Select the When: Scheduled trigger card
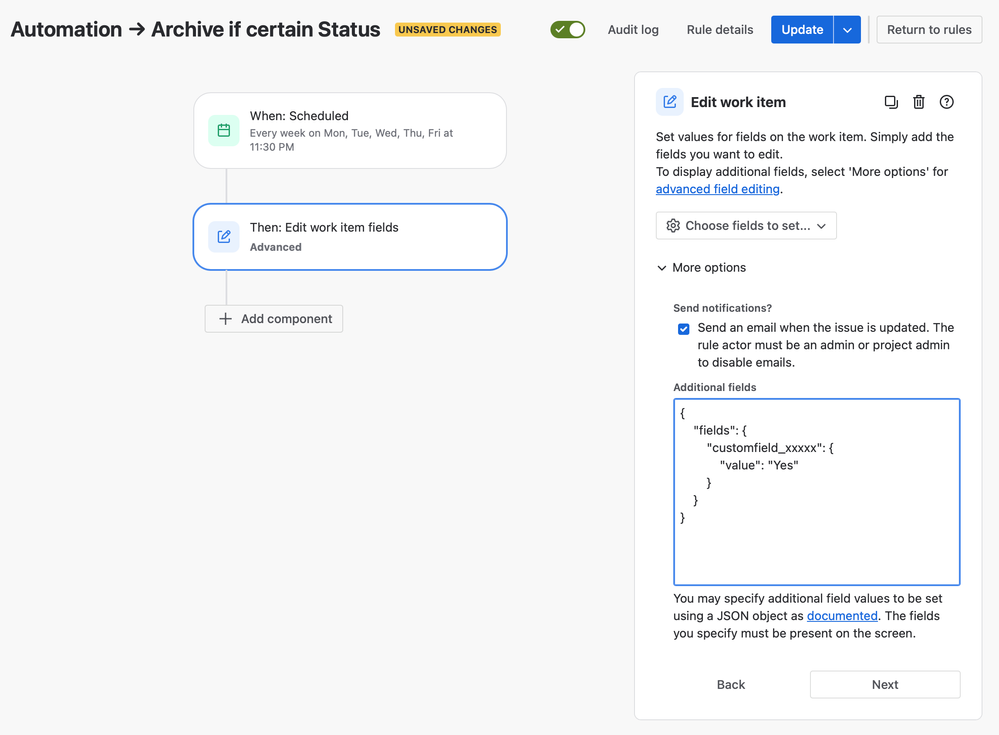Screen dimensions: 999x735 (x=350, y=131)
